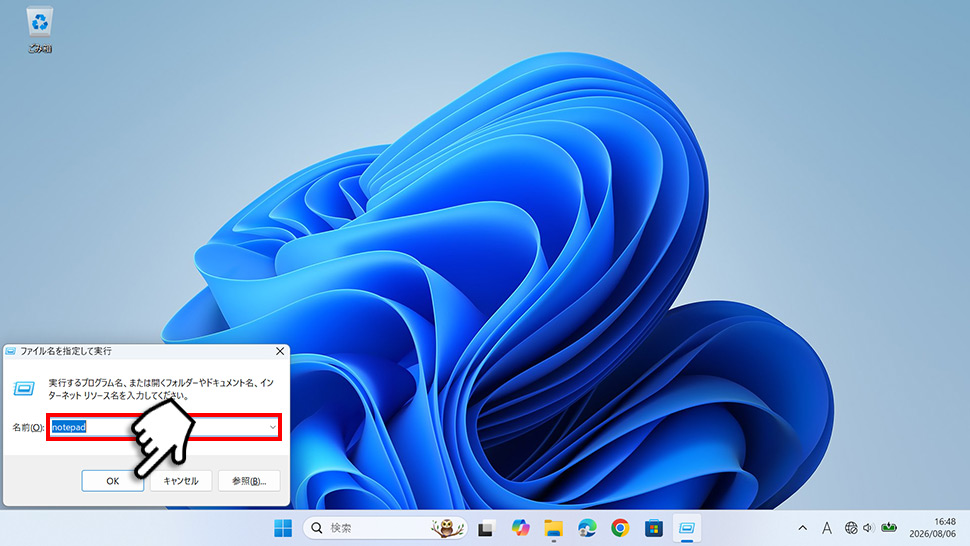
Task: Click the Run dialog title bar icon
Action: click(x=11, y=351)
